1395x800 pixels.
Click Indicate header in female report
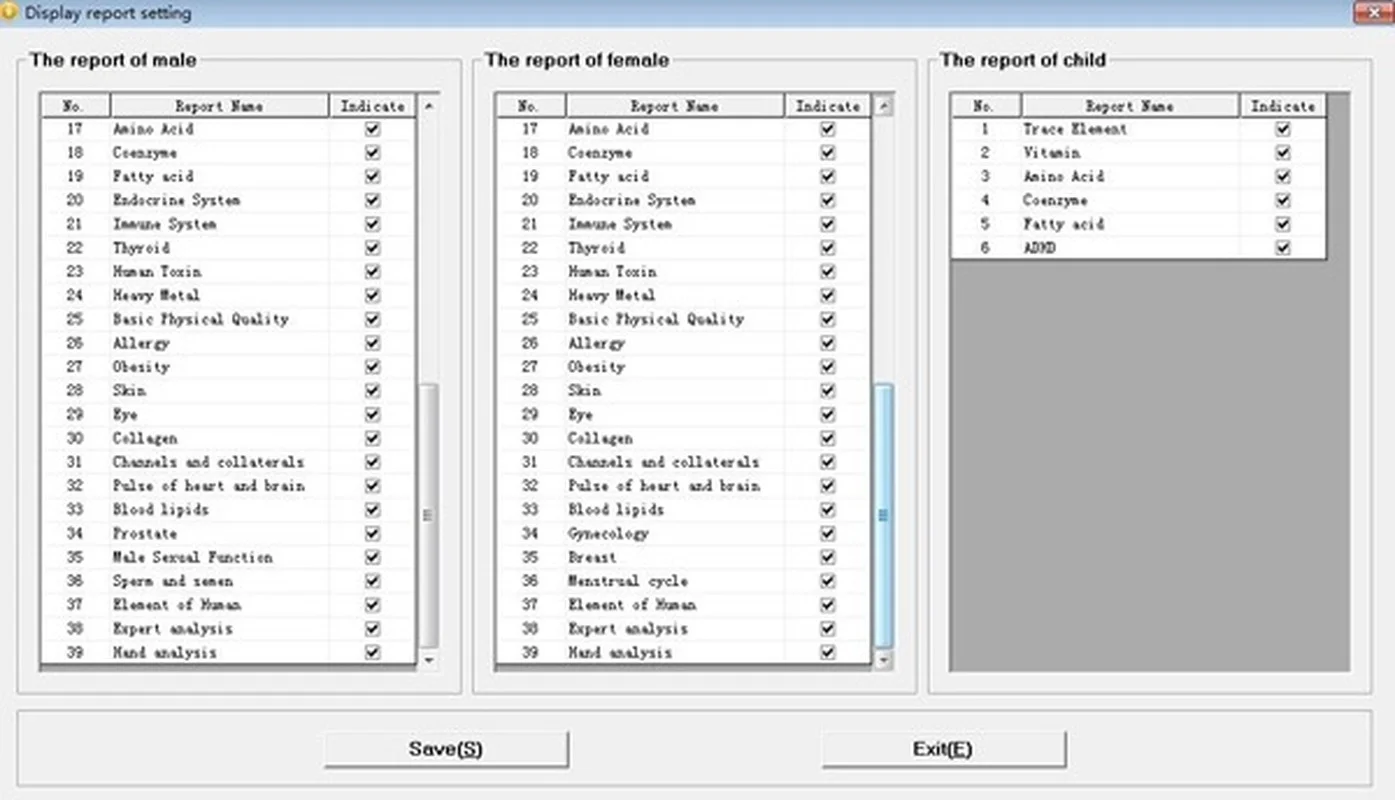[x=828, y=106]
